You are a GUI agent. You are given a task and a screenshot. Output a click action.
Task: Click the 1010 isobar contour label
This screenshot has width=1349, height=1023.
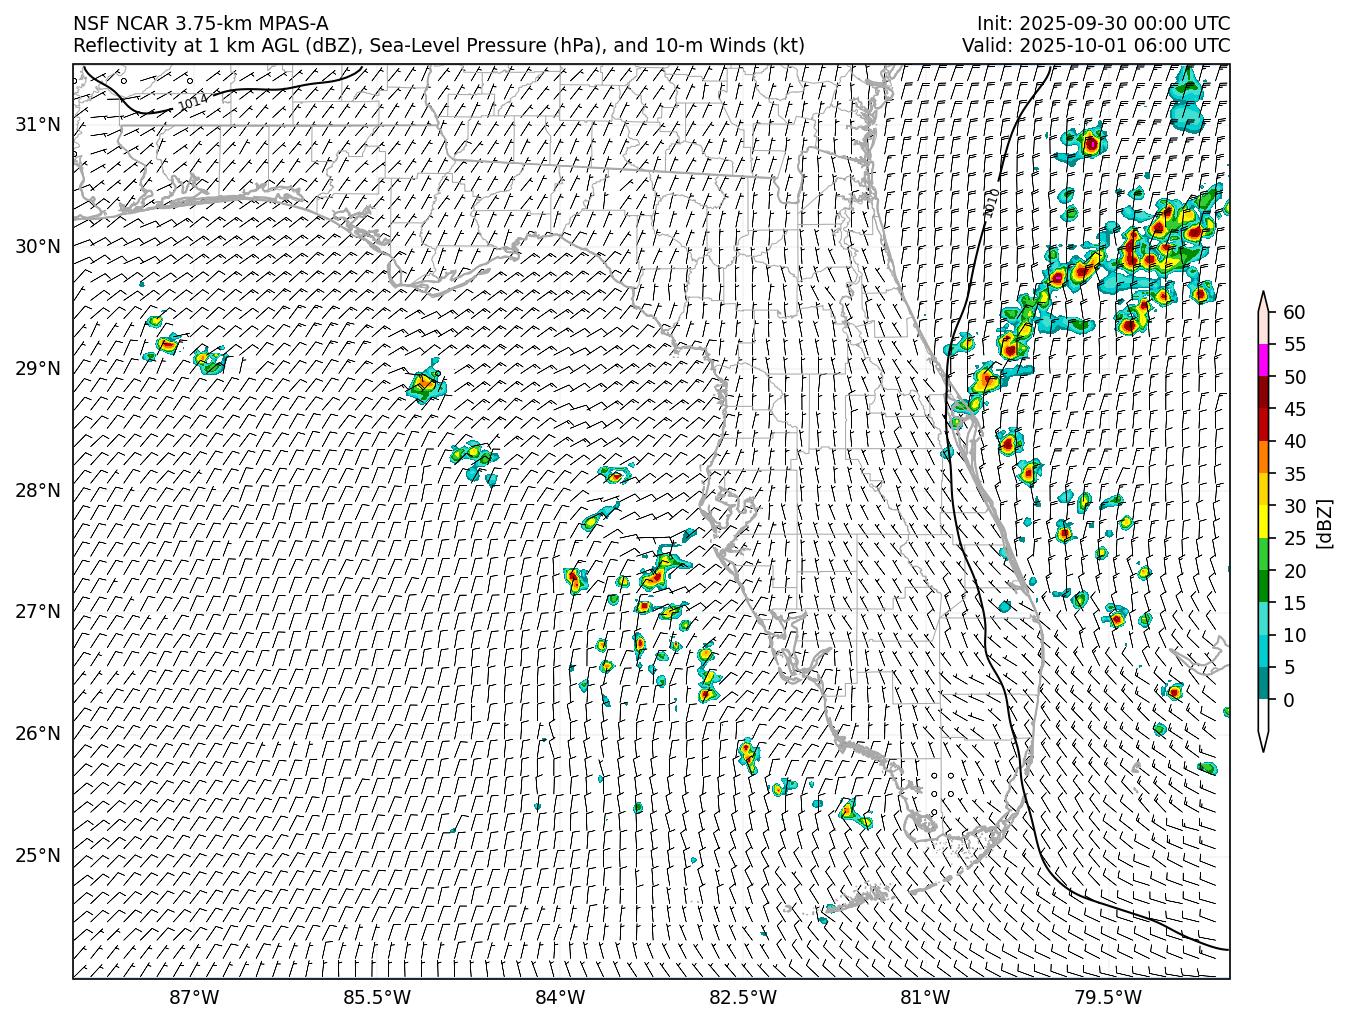coord(991,203)
